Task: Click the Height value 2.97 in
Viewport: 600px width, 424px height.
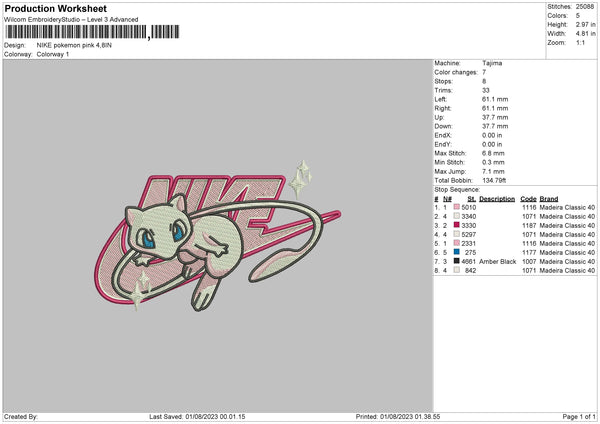Action: click(585, 24)
